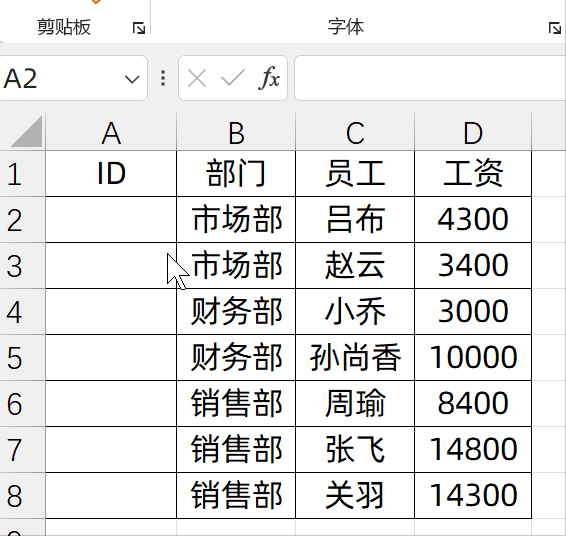Select the 财务部 cell in row 4
The height and width of the screenshot is (536, 566).
(236, 311)
